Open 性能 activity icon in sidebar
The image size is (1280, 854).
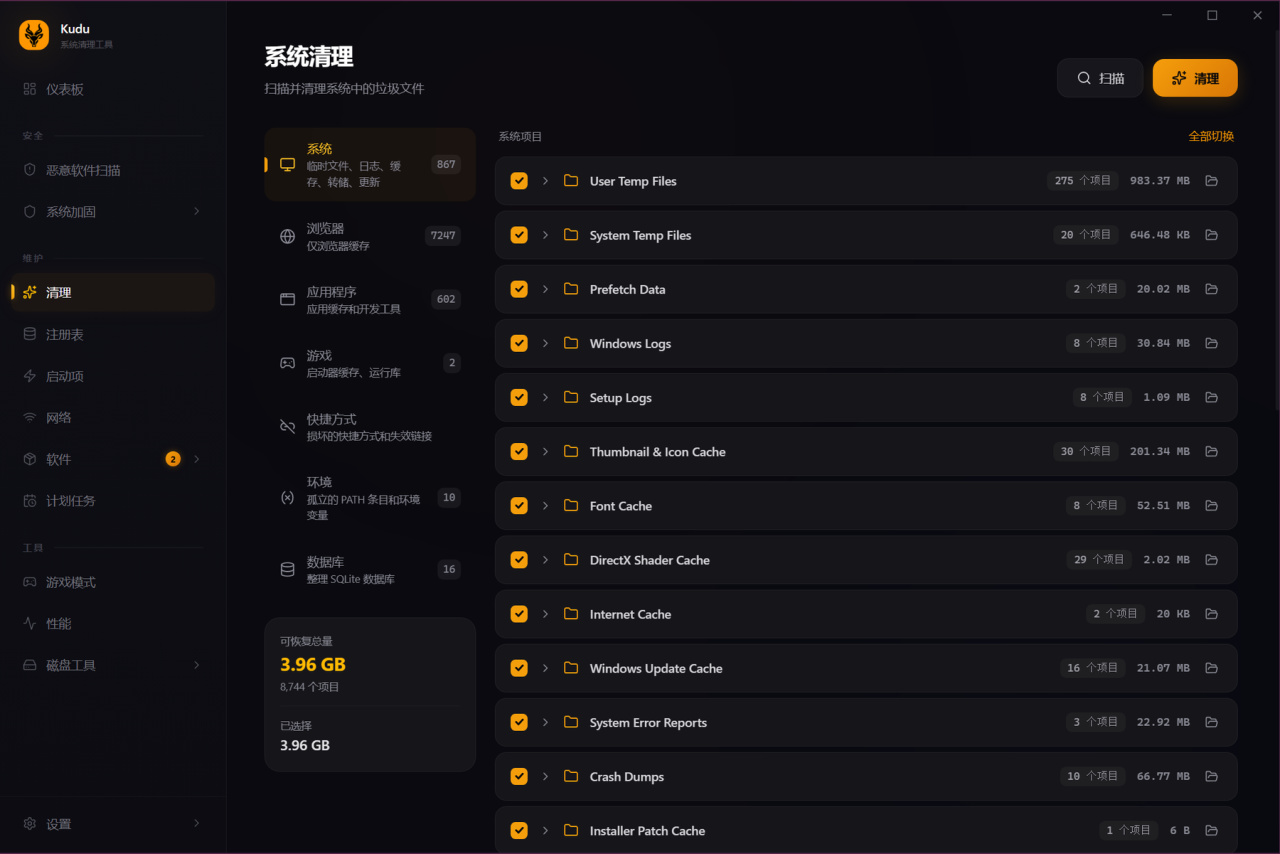30,623
